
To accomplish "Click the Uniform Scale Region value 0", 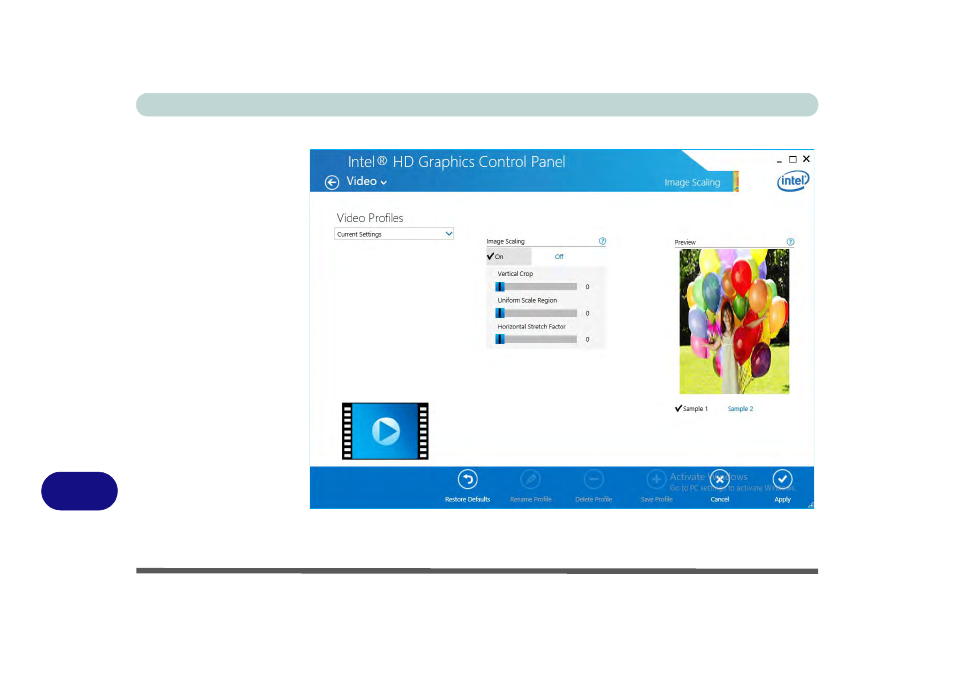I will (x=587, y=313).
